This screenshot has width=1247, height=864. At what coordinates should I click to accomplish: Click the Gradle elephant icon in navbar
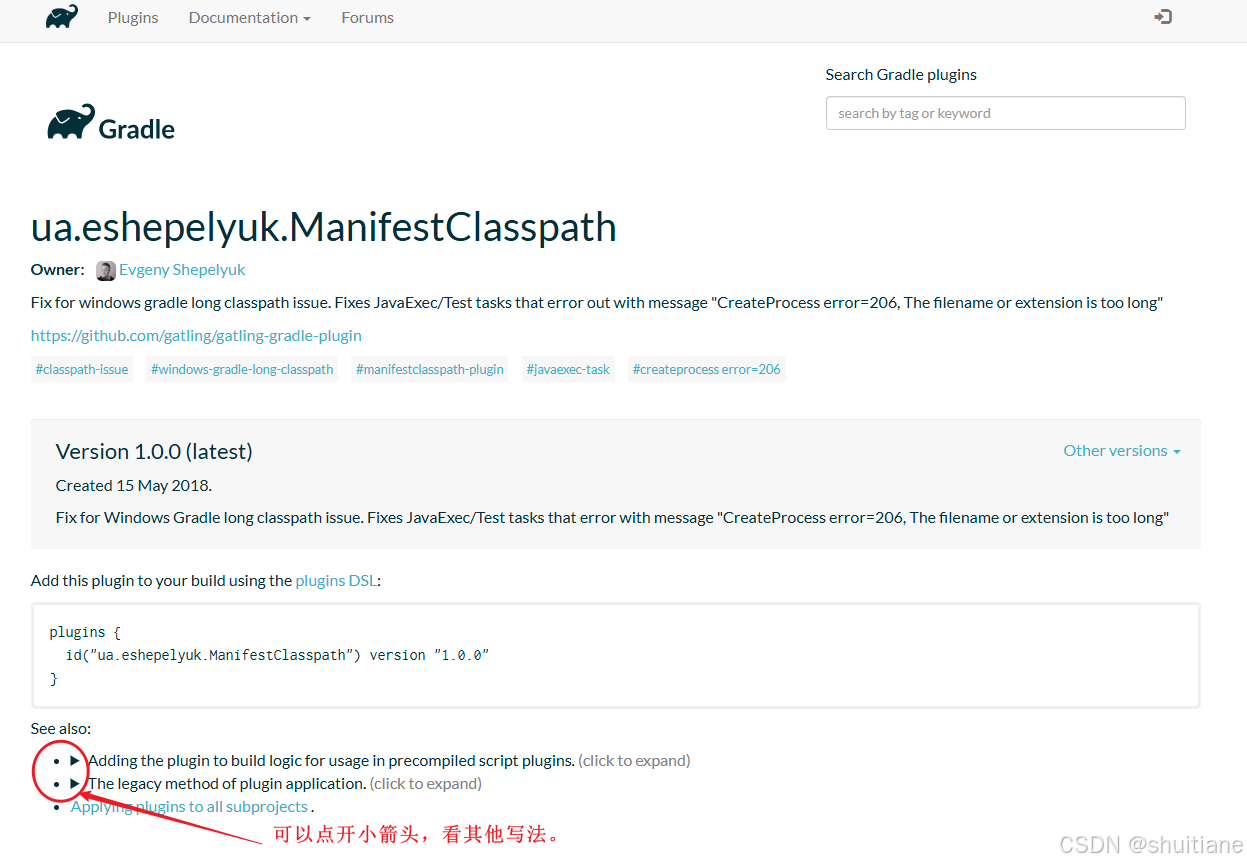(x=62, y=17)
